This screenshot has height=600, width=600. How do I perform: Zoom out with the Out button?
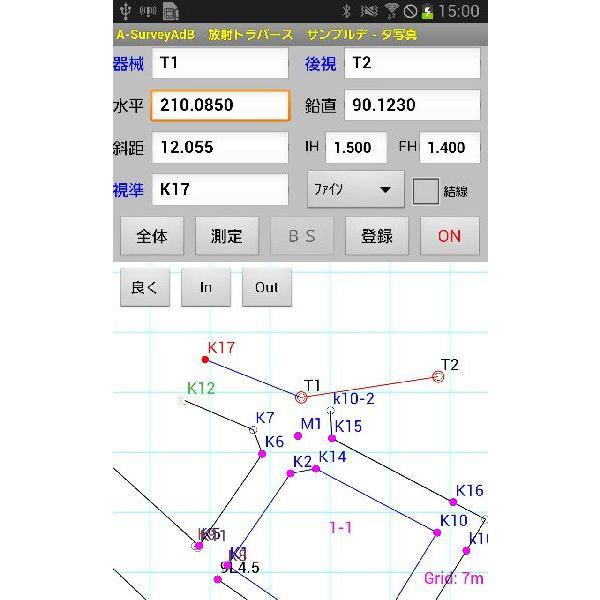point(267,287)
